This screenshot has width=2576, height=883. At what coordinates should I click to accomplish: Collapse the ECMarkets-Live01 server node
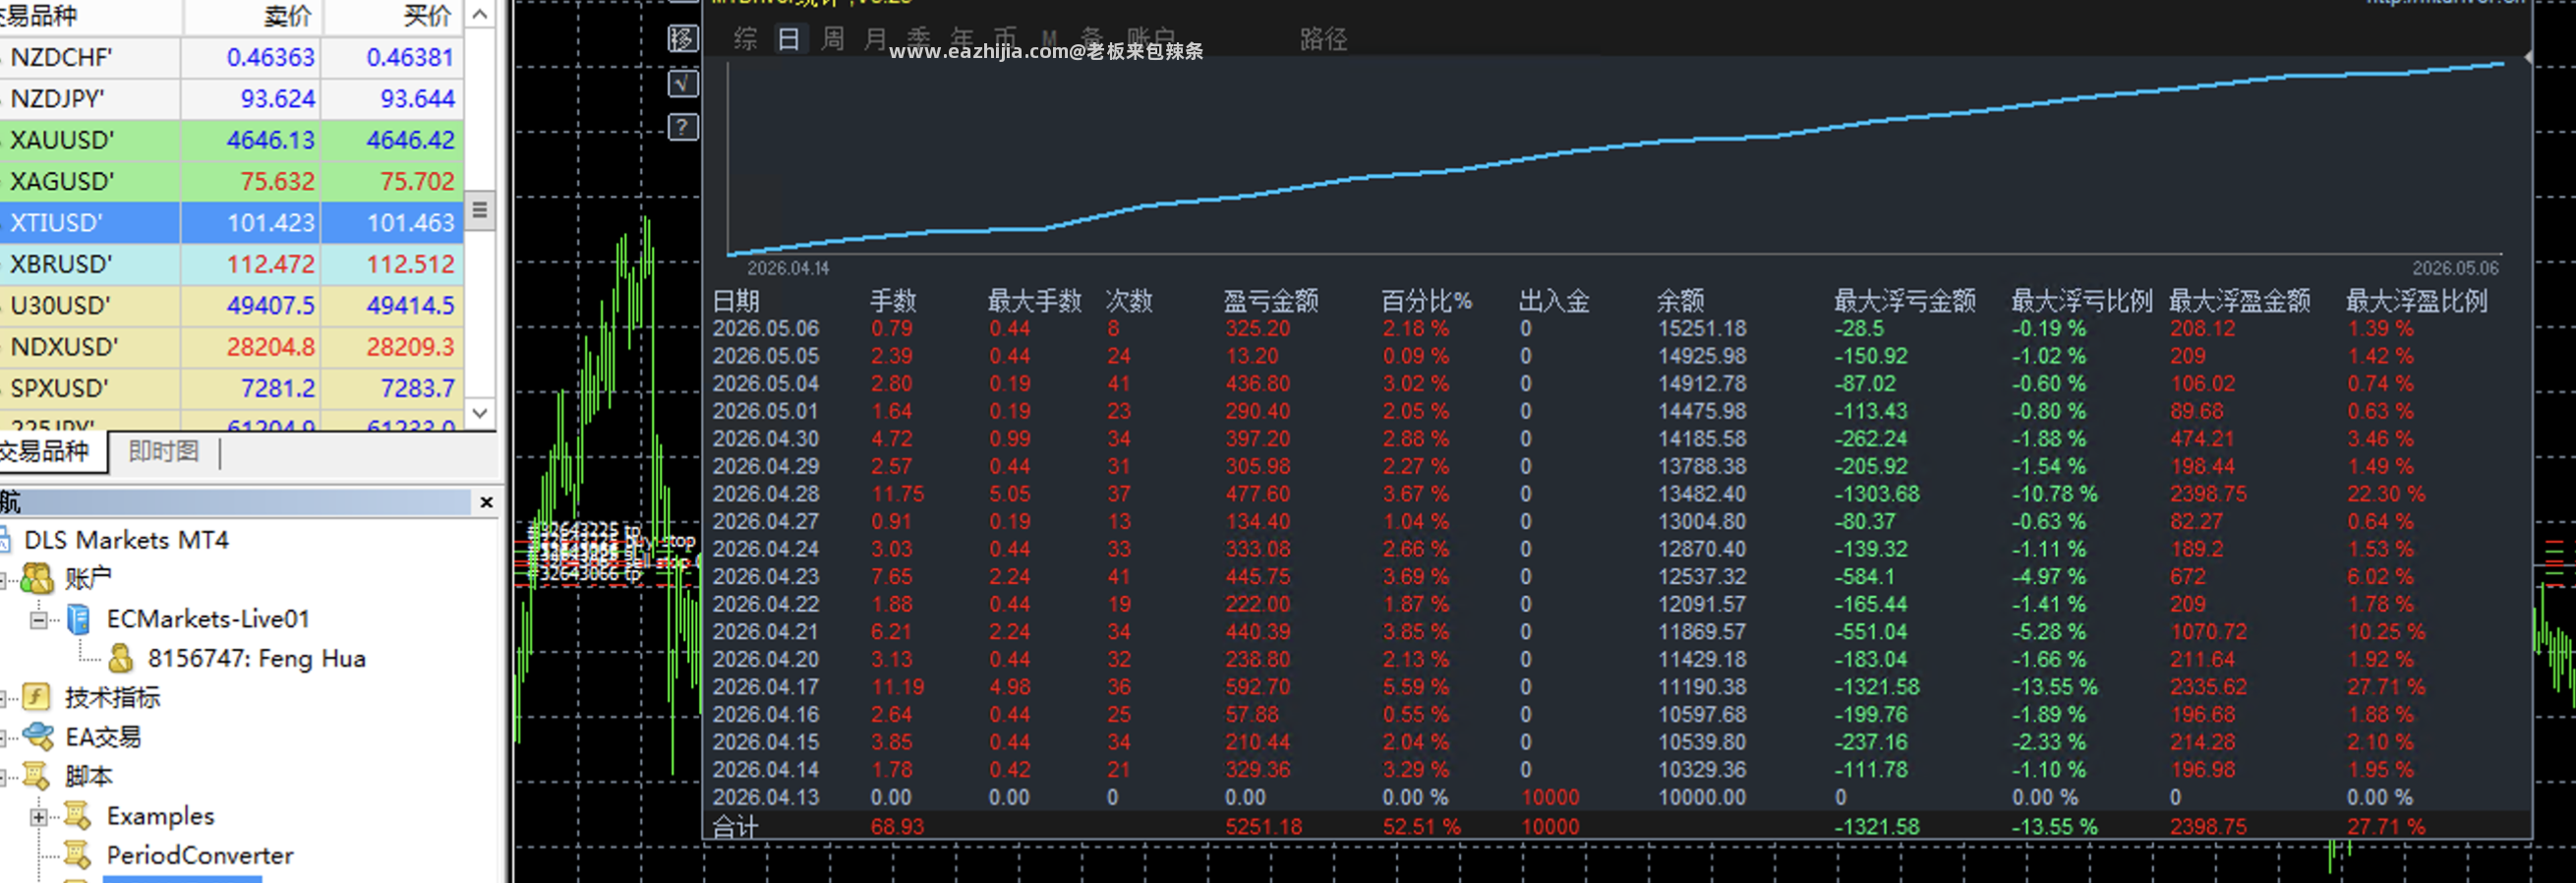[x=39, y=620]
